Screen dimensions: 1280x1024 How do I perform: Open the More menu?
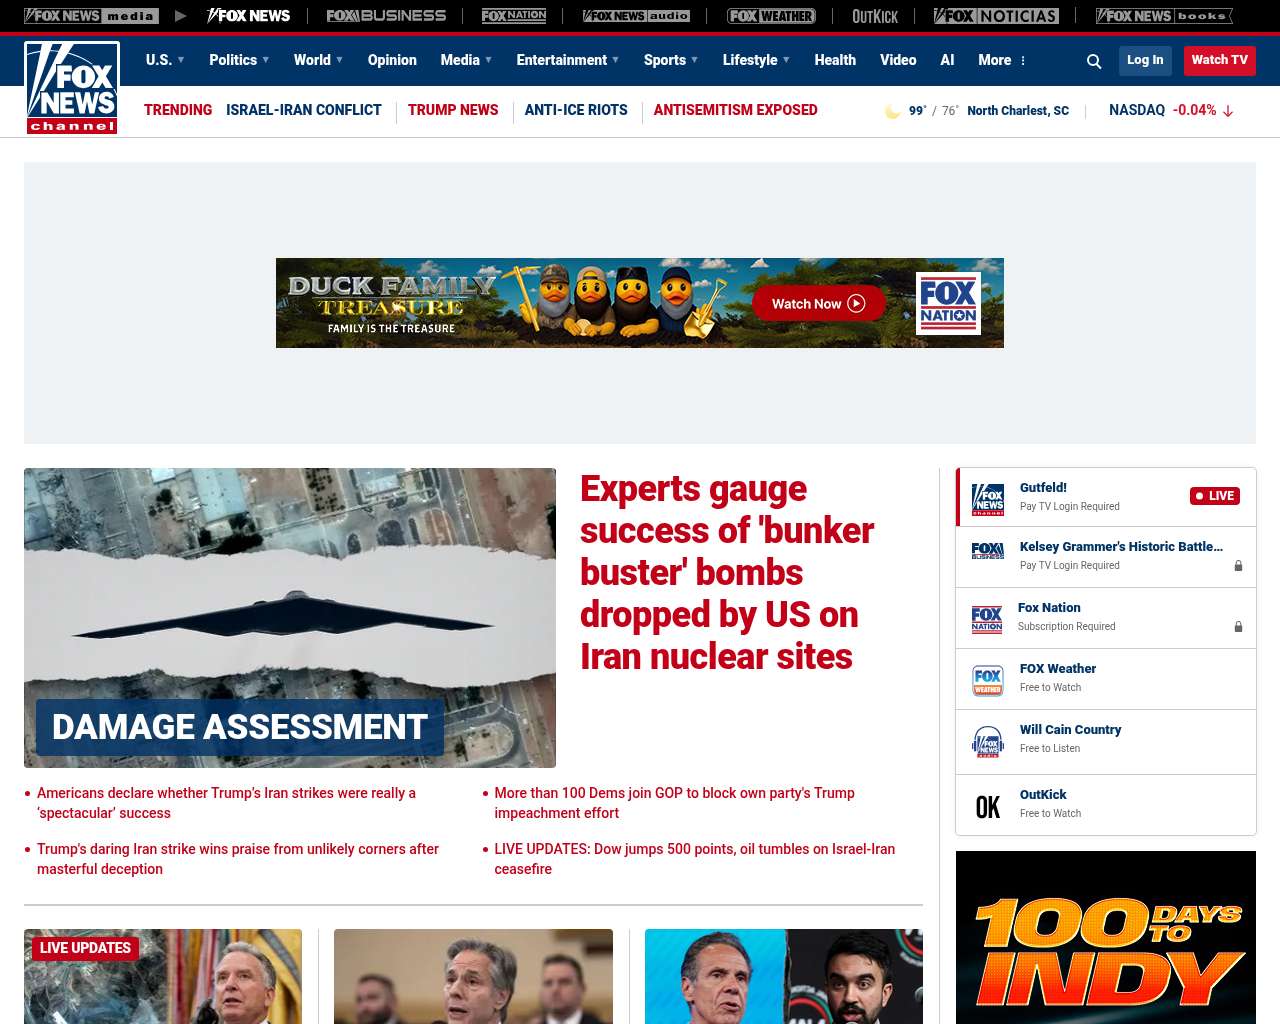(x=1002, y=60)
